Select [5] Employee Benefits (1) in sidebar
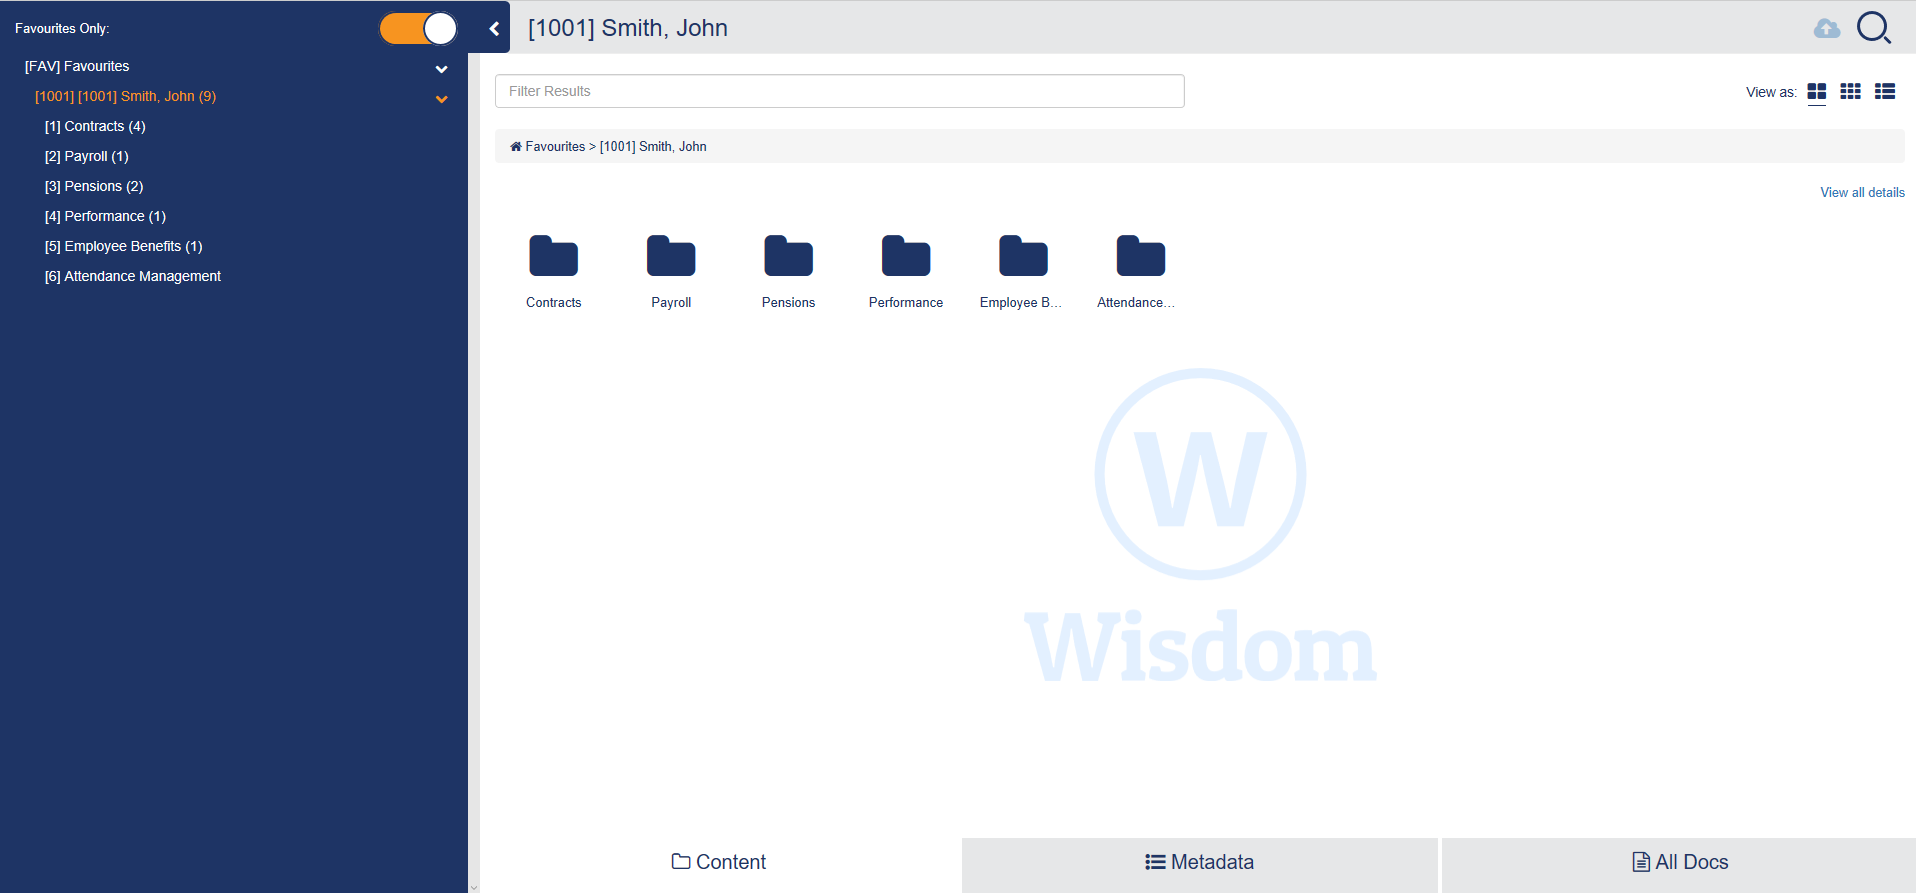The width and height of the screenshot is (1916, 893). pyautogui.click(x=124, y=246)
